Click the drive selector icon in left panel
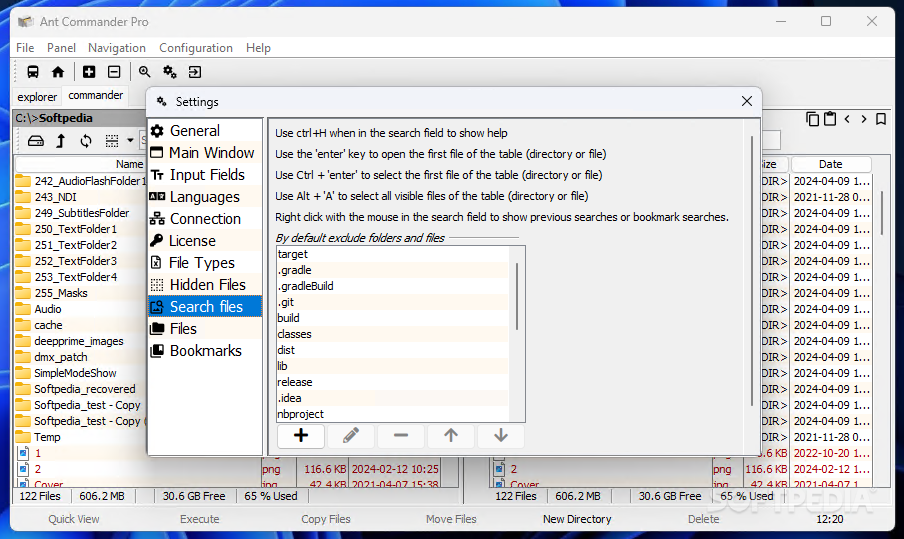The height and width of the screenshot is (539, 904). pos(36,141)
